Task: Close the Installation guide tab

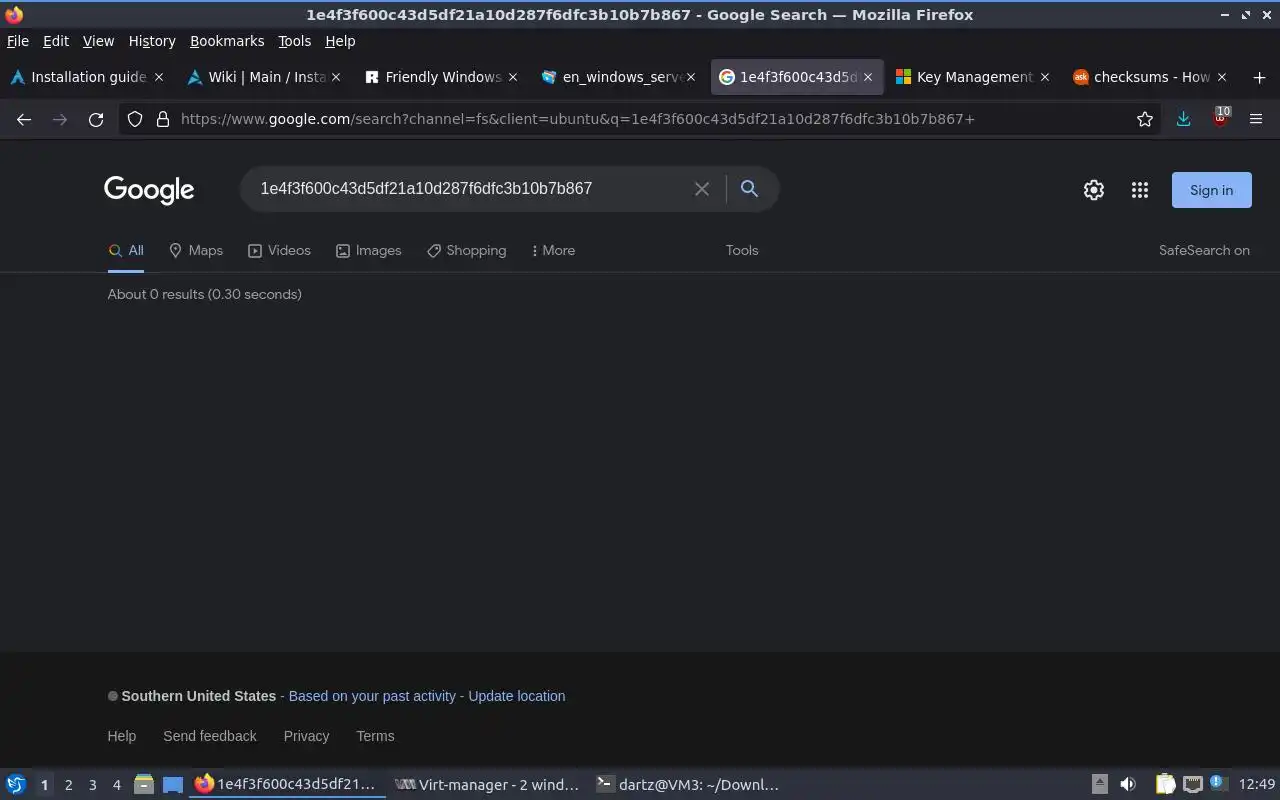Action: click(x=158, y=77)
